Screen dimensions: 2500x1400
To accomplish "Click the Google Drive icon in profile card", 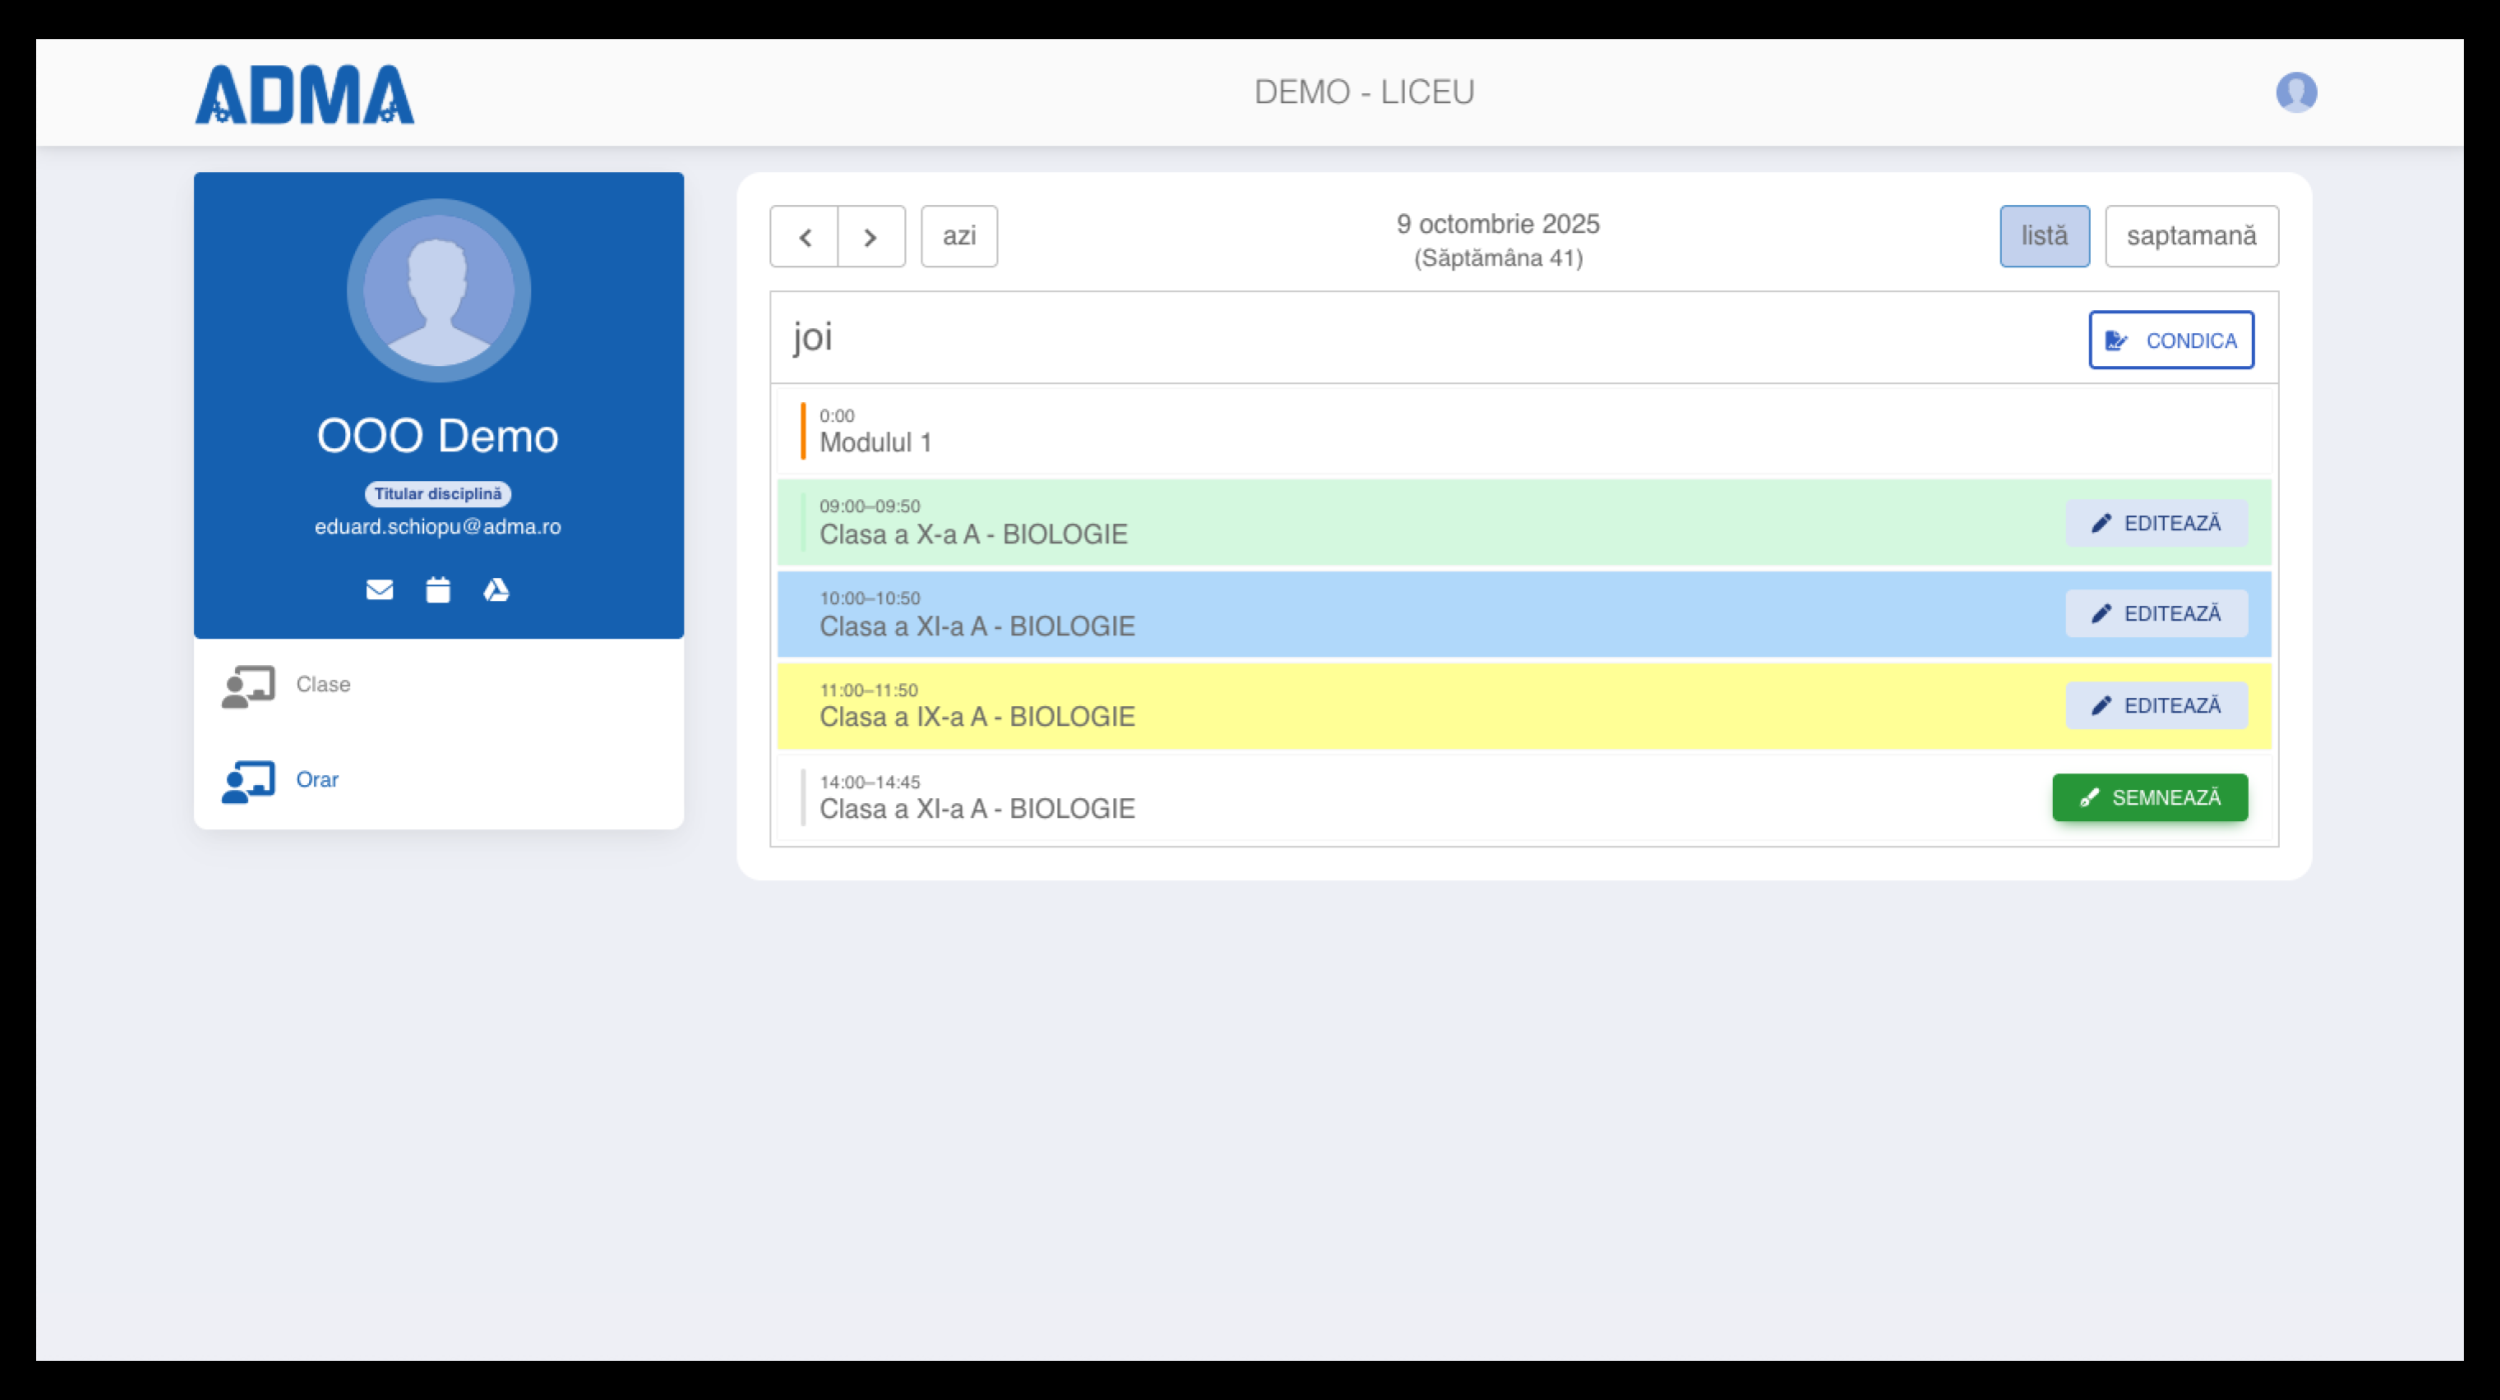I will pyautogui.click(x=496, y=590).
